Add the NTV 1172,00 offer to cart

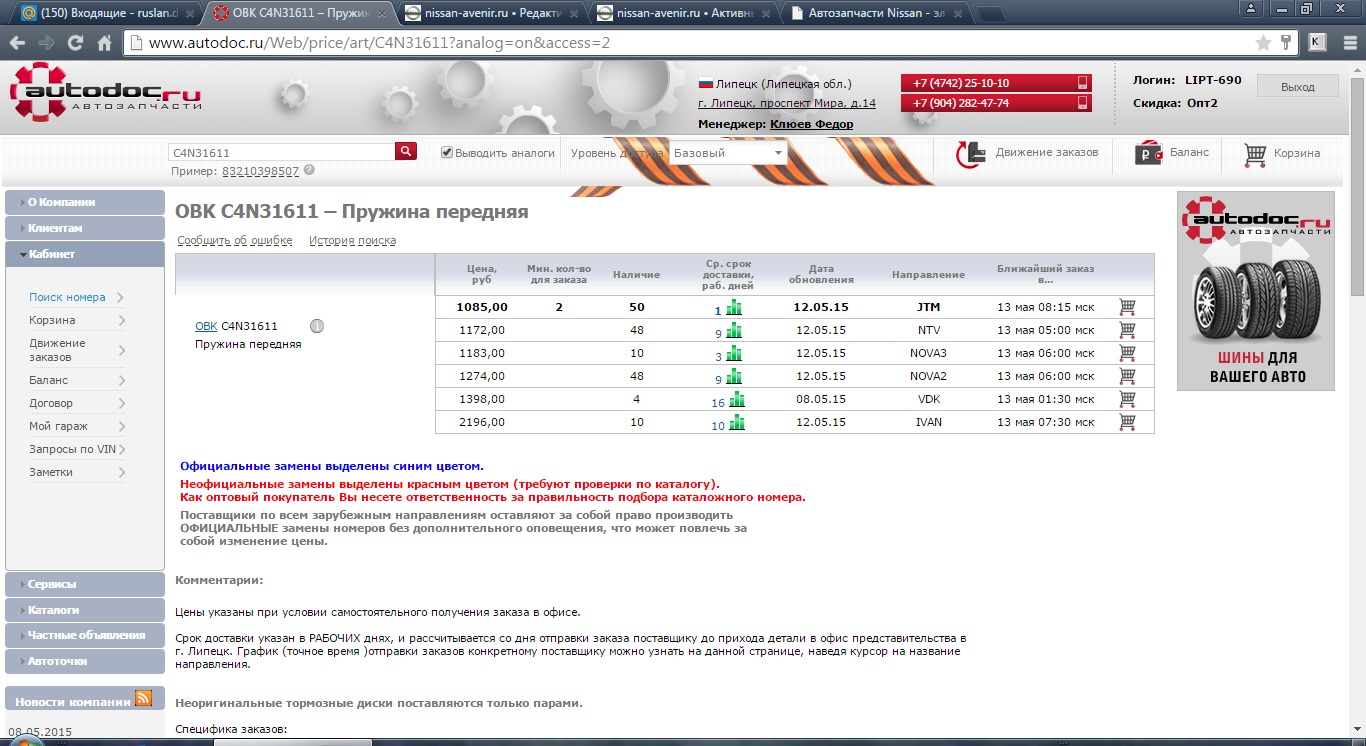tap(1127, 330)
